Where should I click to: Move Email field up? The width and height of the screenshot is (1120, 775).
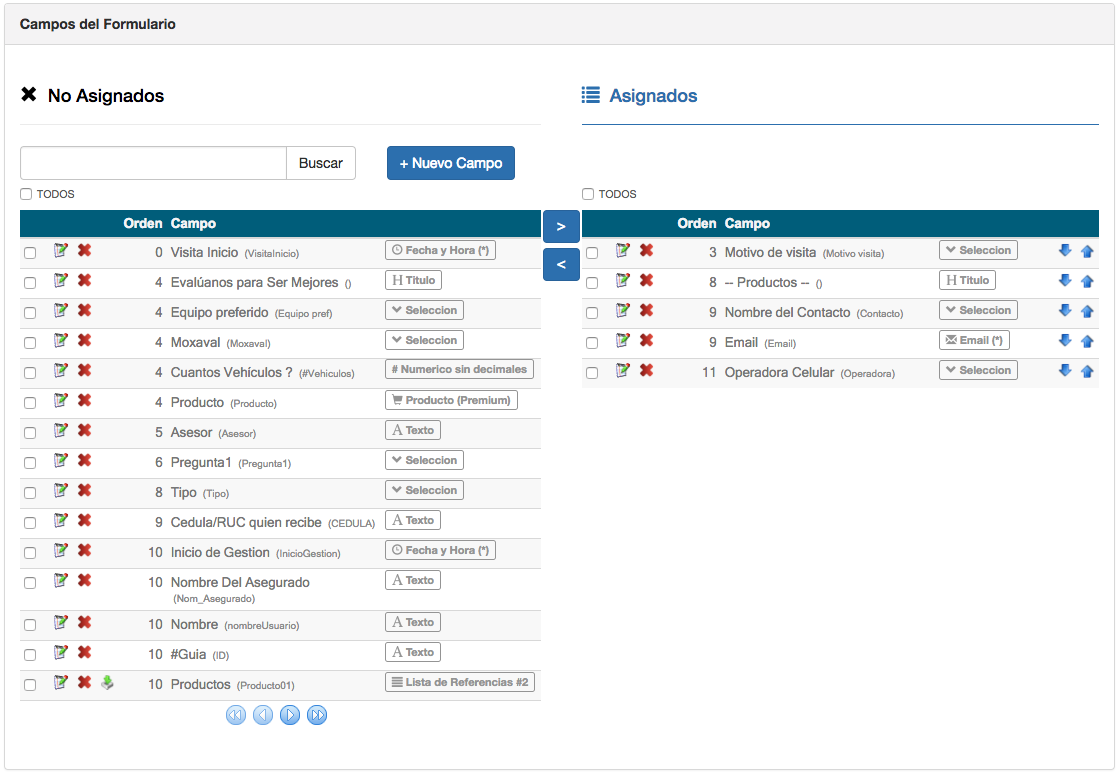click(x=1087, y=341)
